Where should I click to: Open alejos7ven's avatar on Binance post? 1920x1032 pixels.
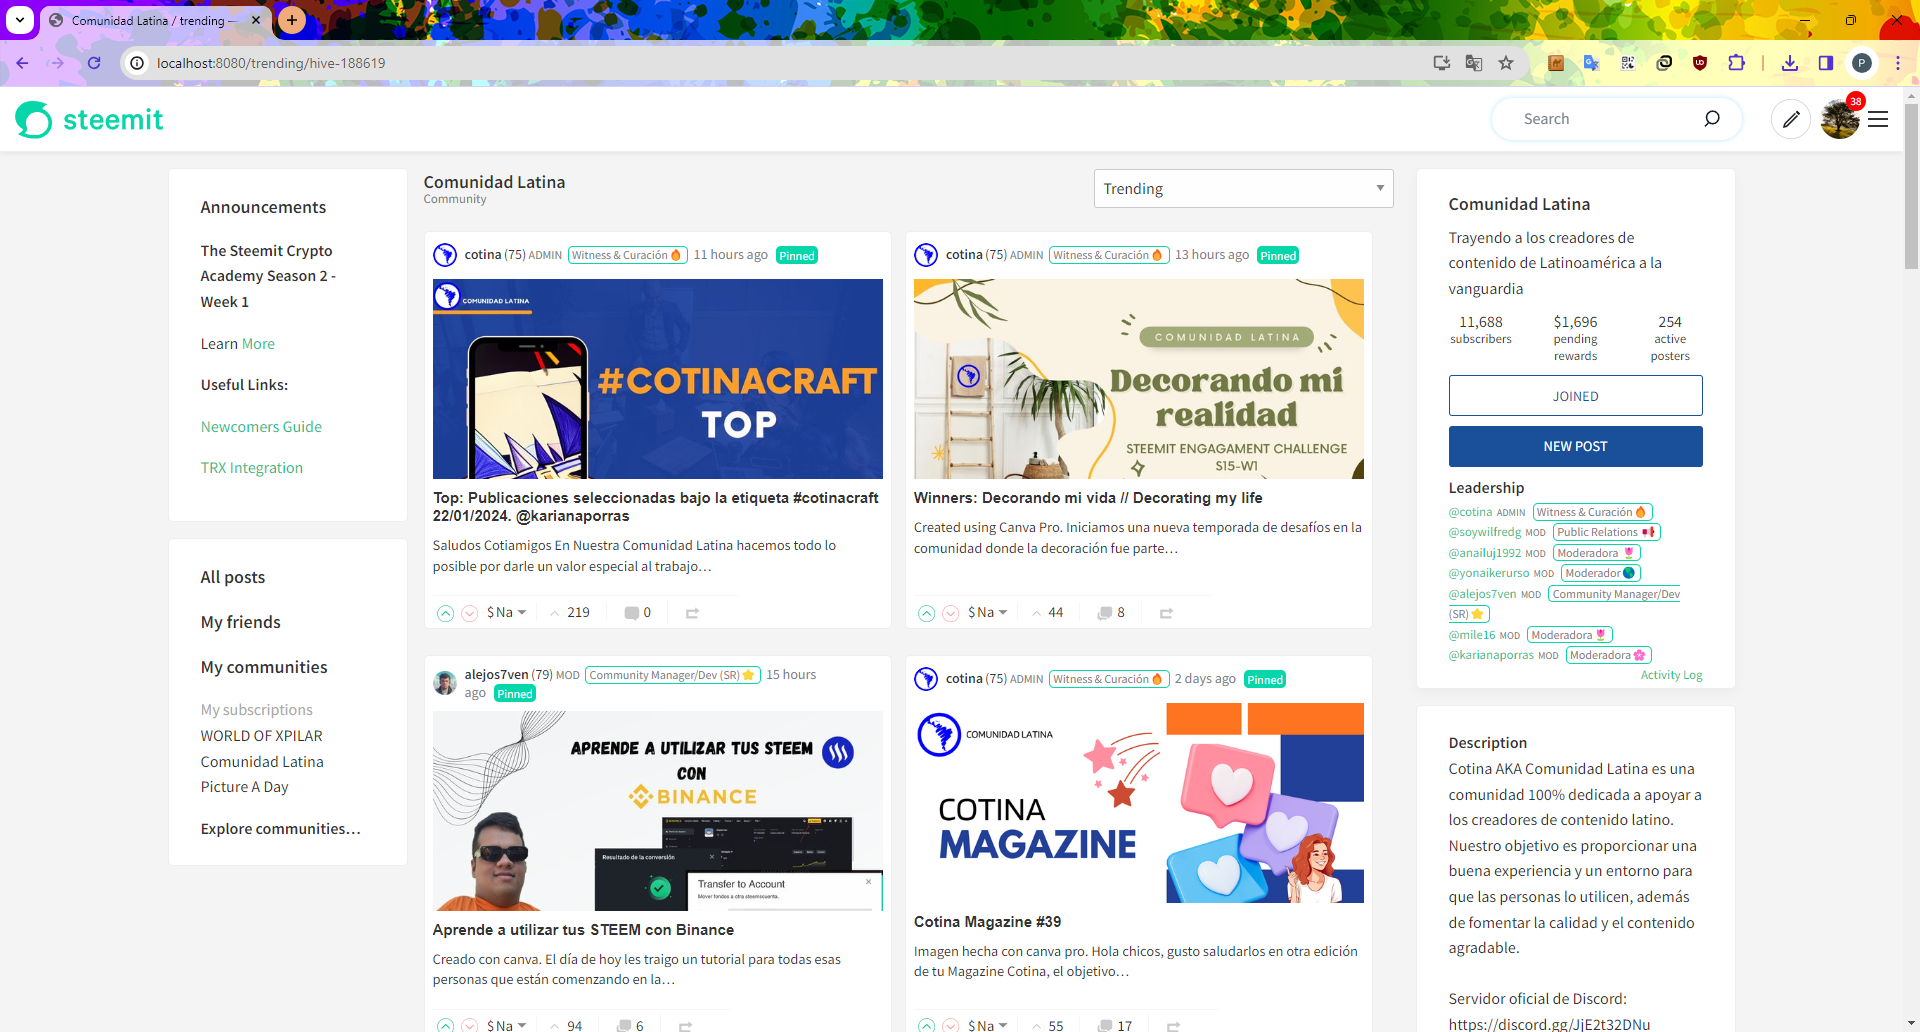click(445, 684)
